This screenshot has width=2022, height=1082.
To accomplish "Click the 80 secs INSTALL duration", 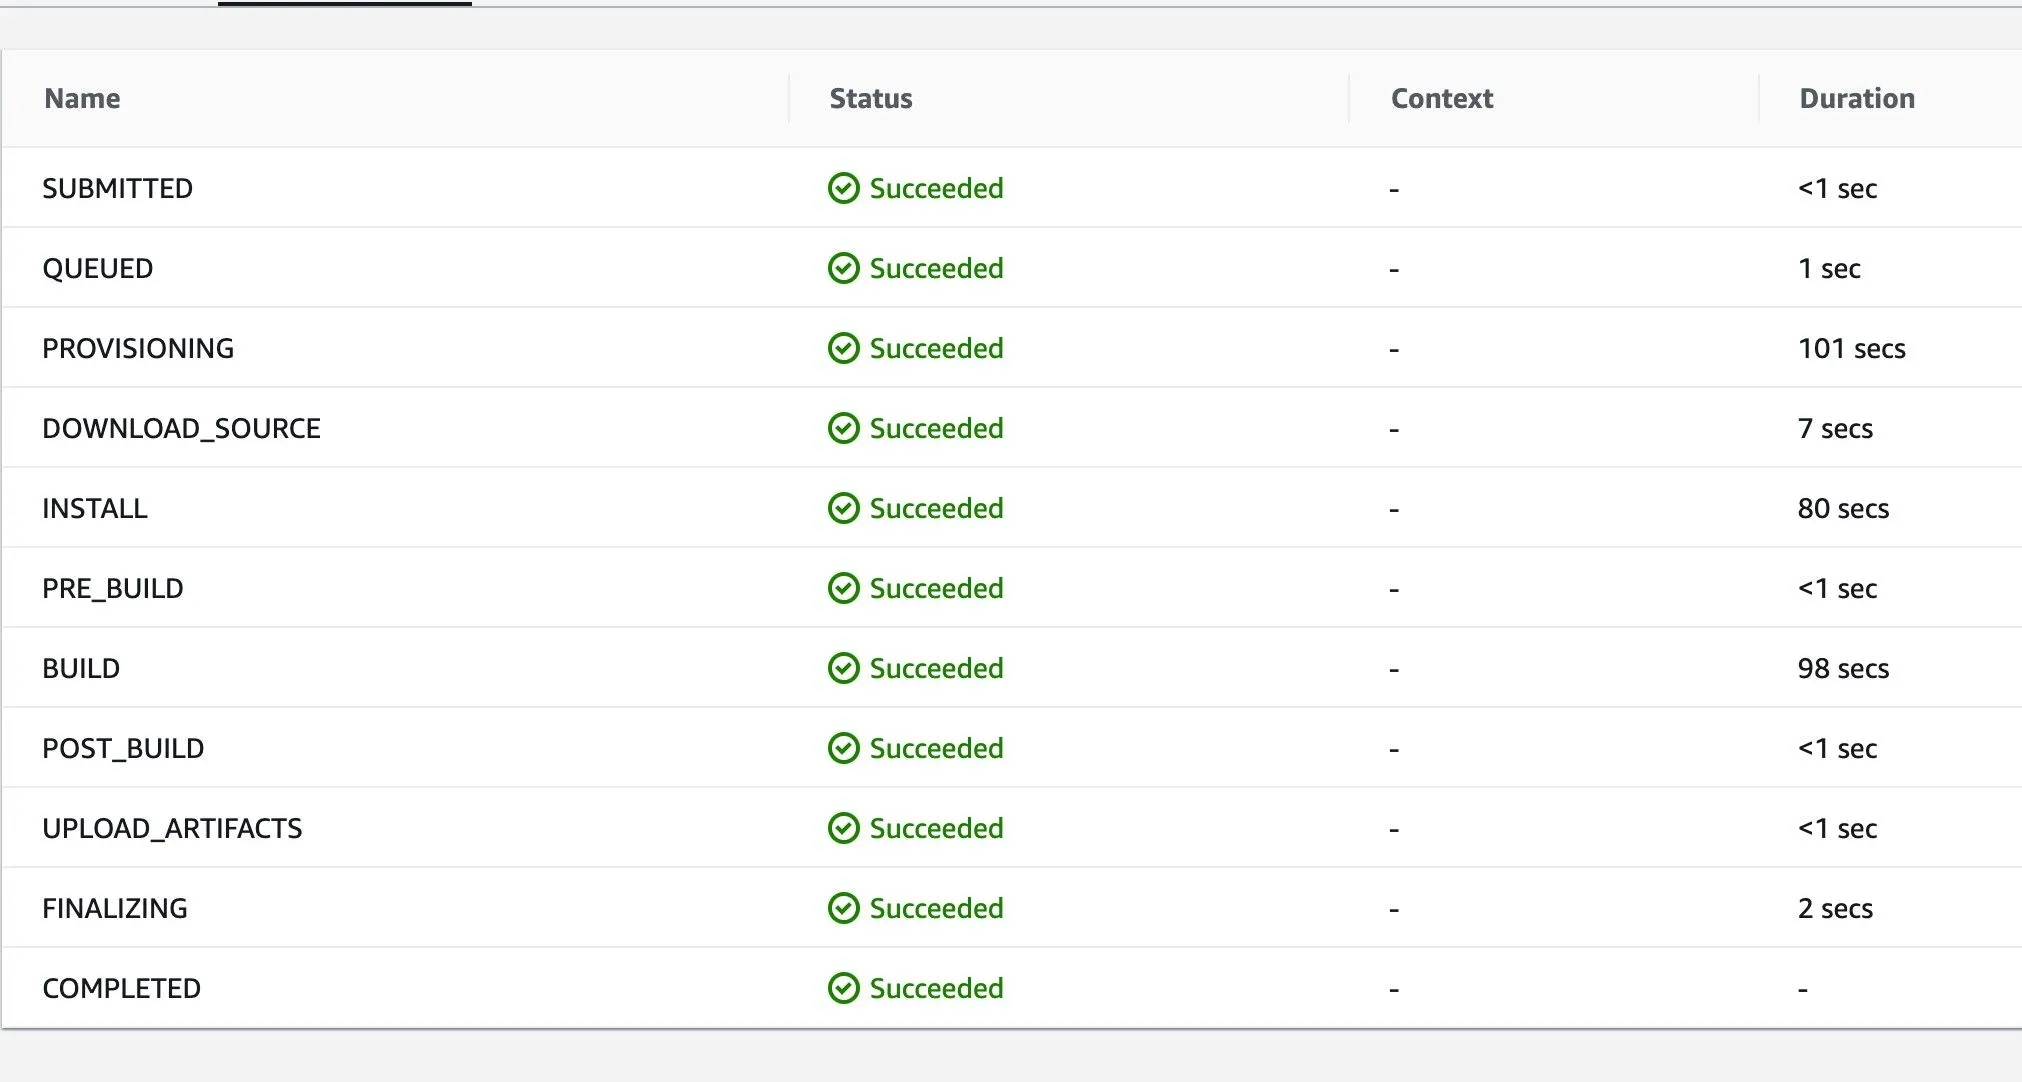I will tap(1843, 508).
